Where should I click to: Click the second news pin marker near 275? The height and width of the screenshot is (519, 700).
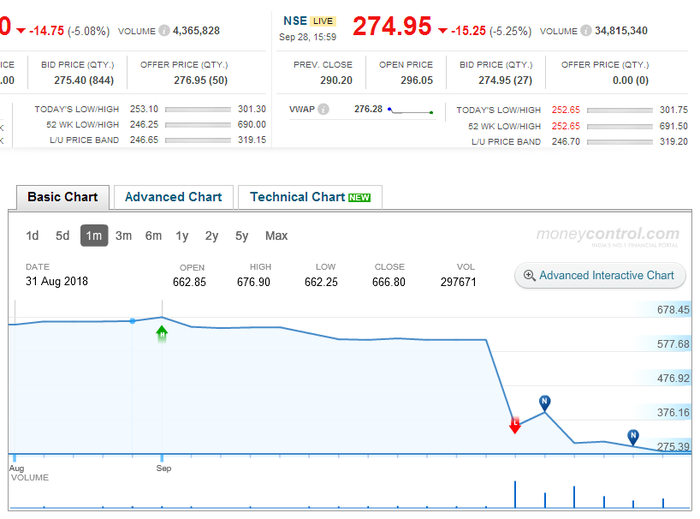tap(633, 437)
